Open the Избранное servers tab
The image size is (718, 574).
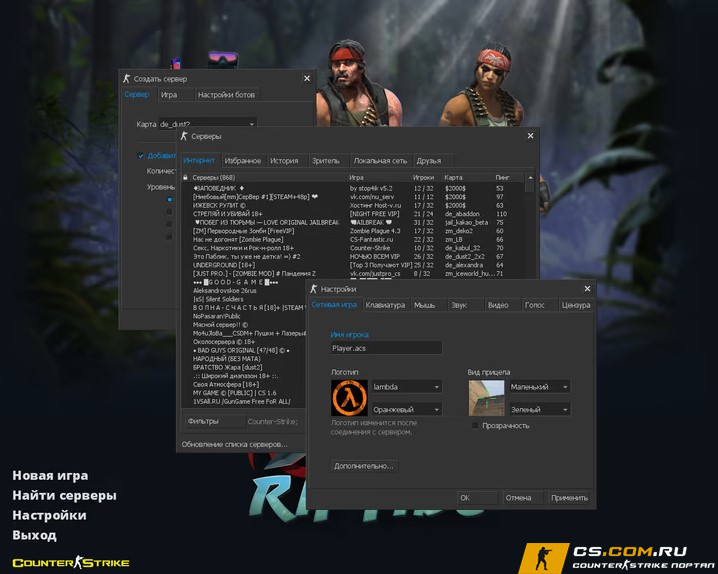pos(242,161)
